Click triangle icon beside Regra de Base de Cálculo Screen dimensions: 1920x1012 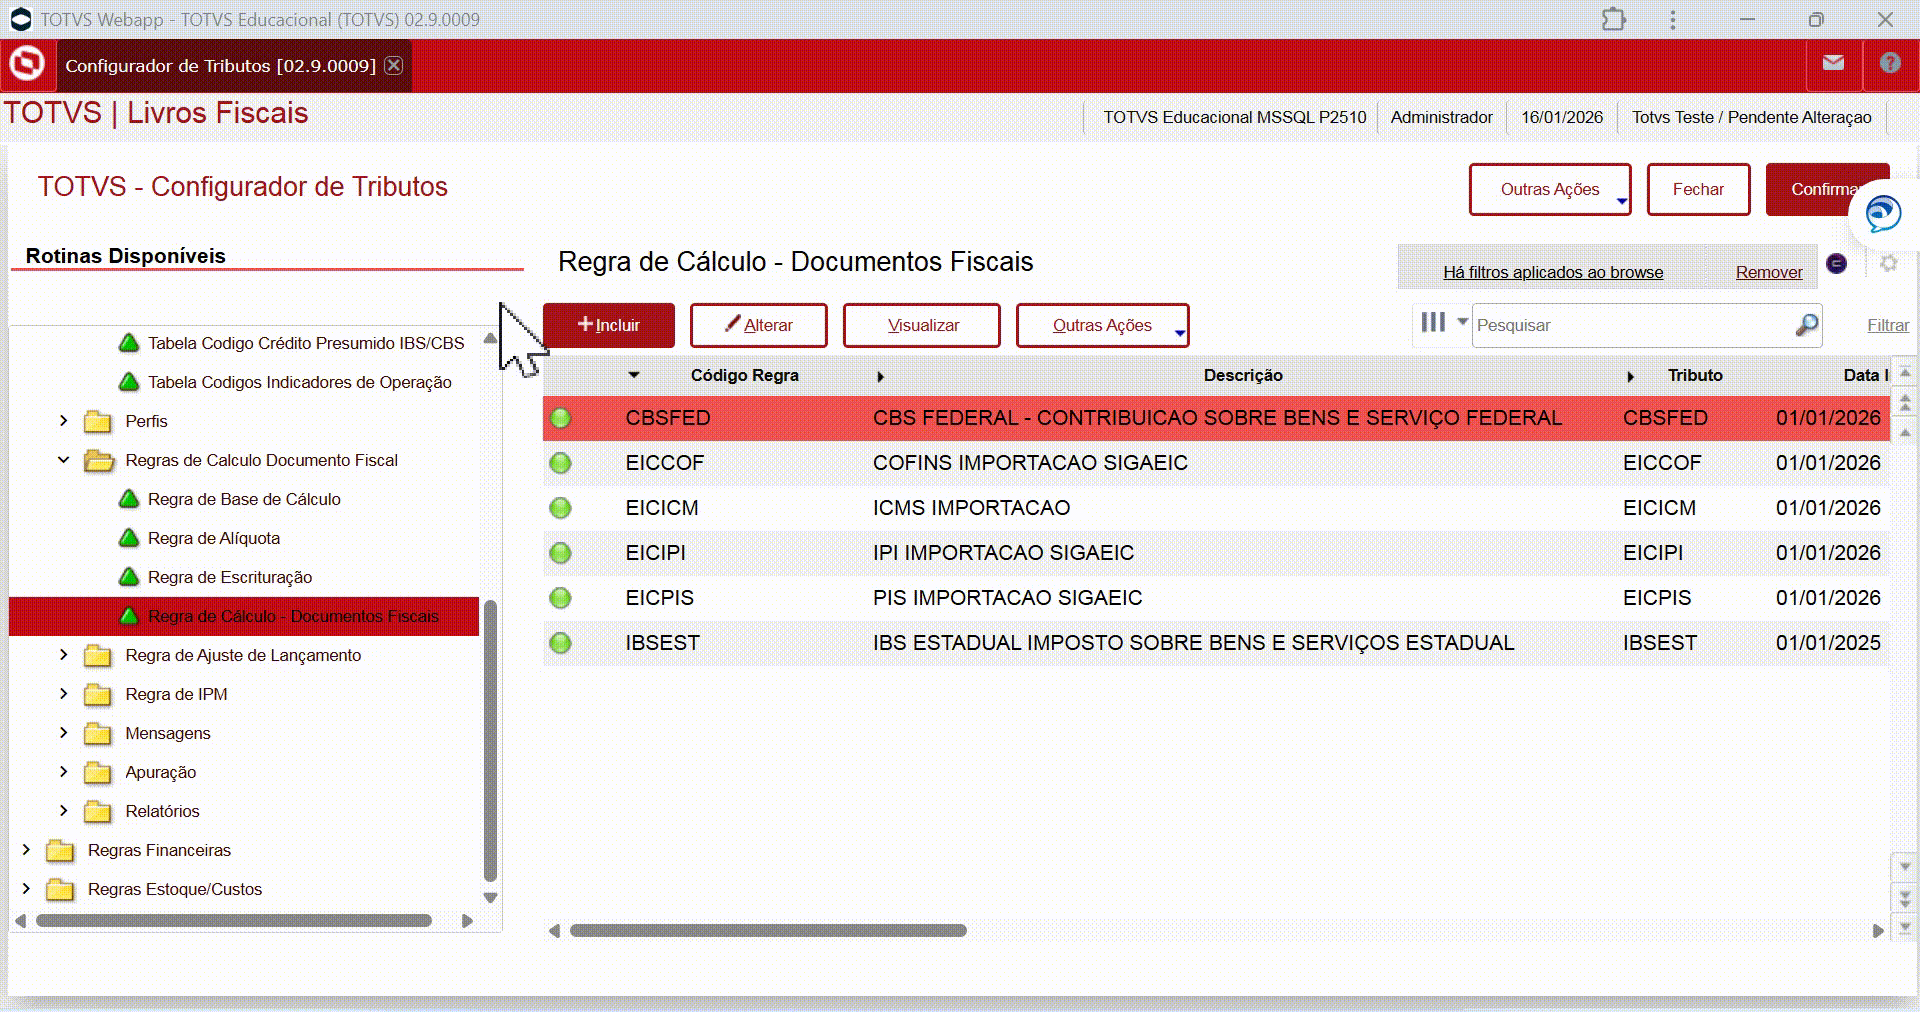coord(129,499)
